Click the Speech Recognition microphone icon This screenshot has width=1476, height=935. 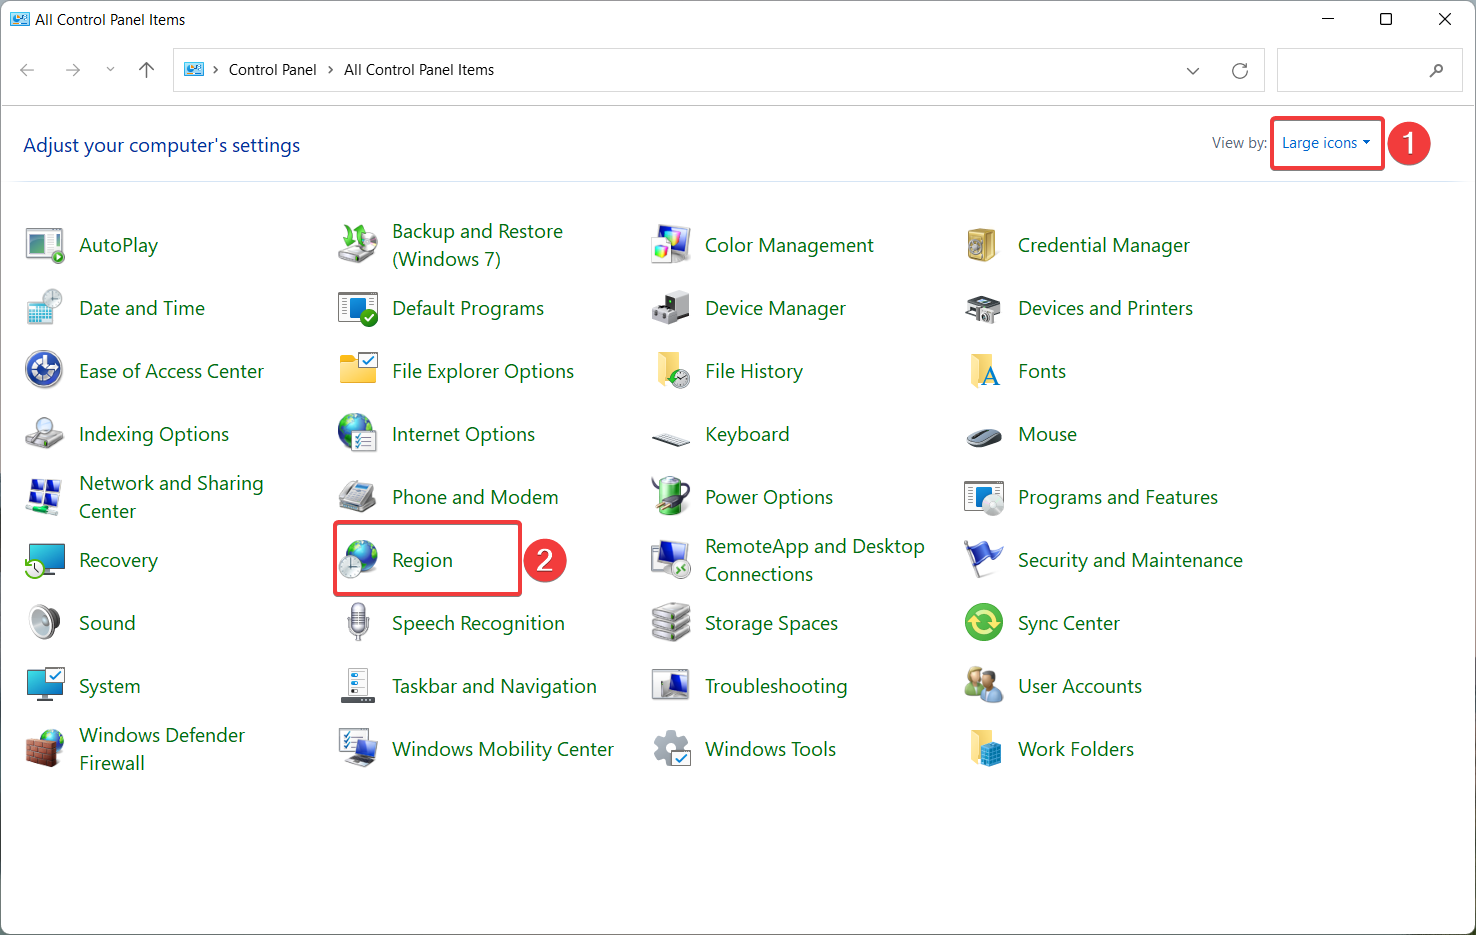tap(358, 623)
